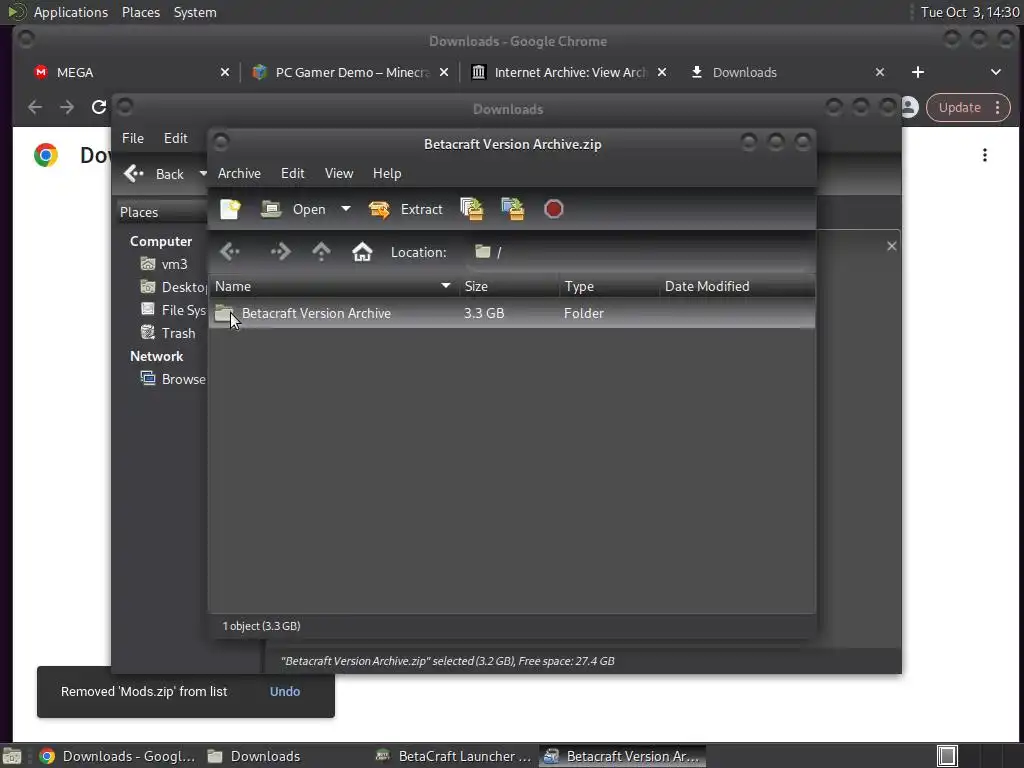The width and height of the screenshot is (1024, 768).
Task: Sort by Name column header
Action: coord(333,287)
